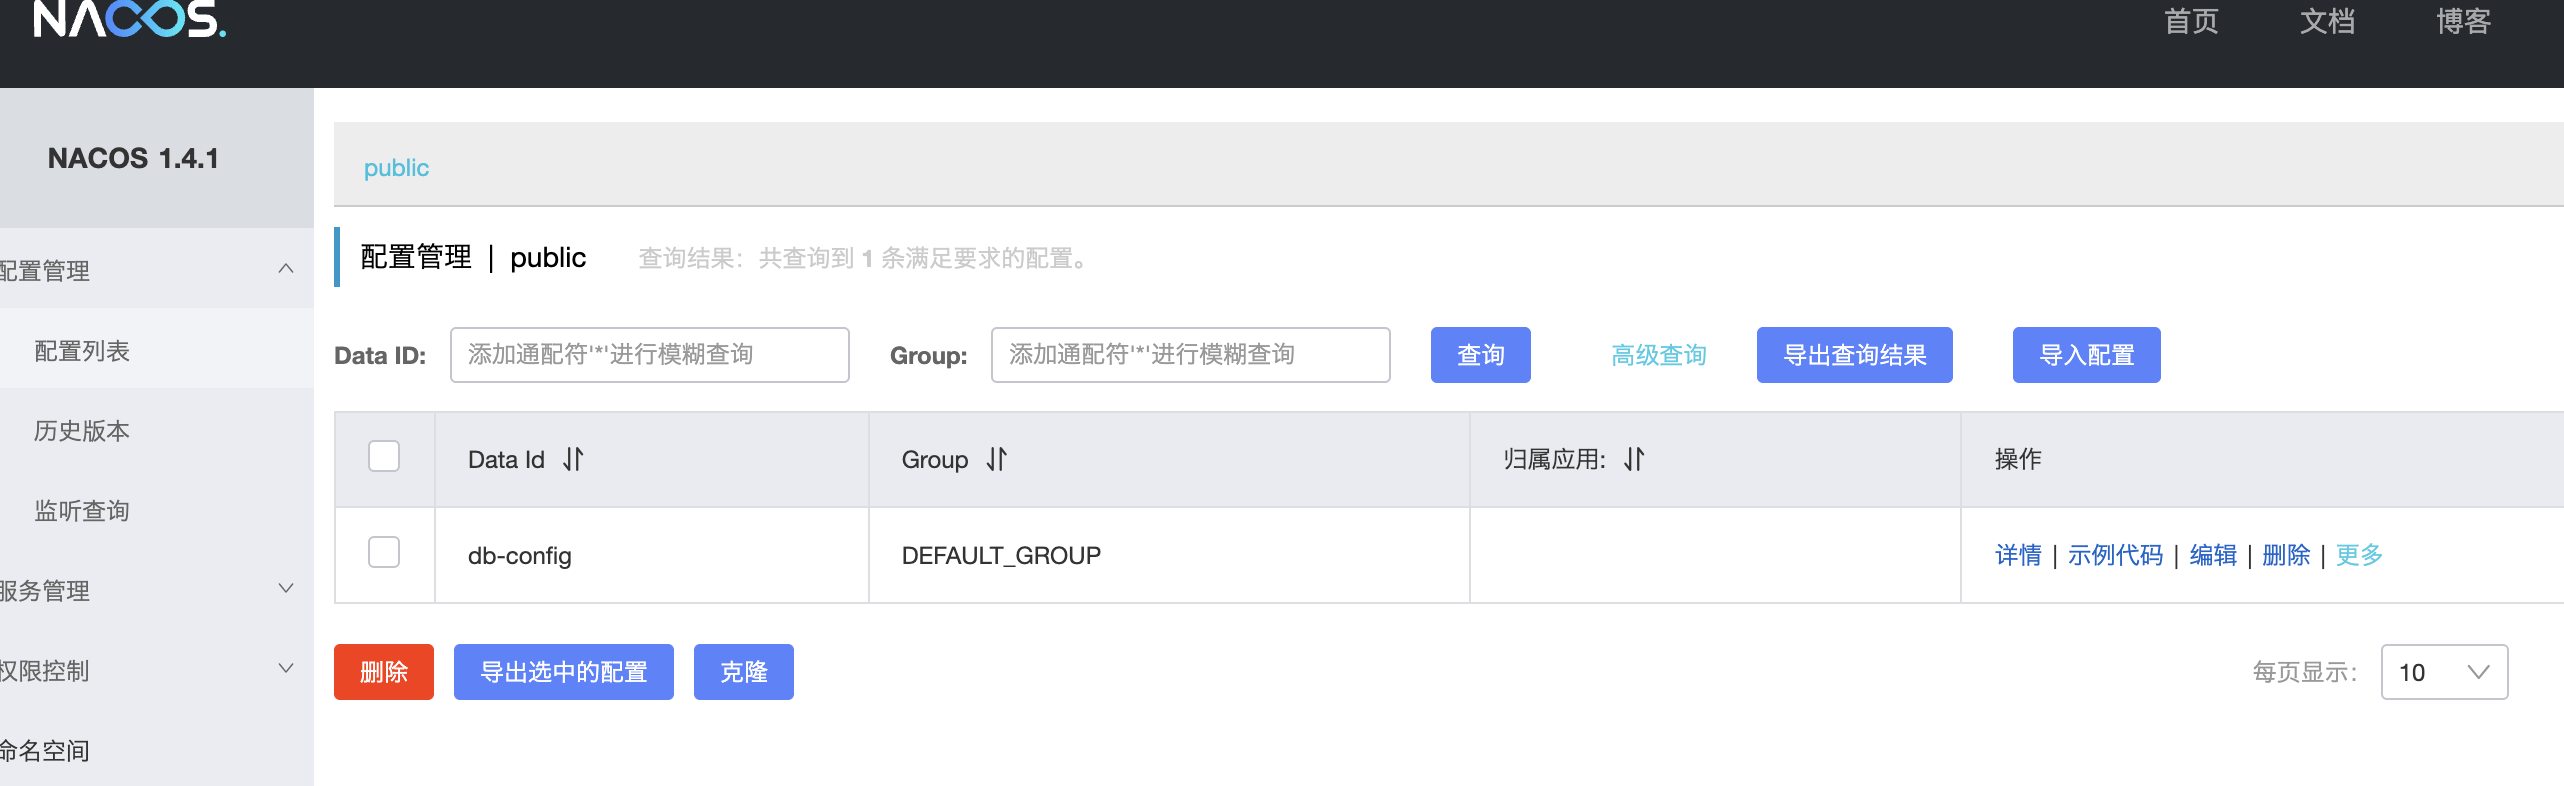Open 更多 options for db-config row

[2359, 555]
